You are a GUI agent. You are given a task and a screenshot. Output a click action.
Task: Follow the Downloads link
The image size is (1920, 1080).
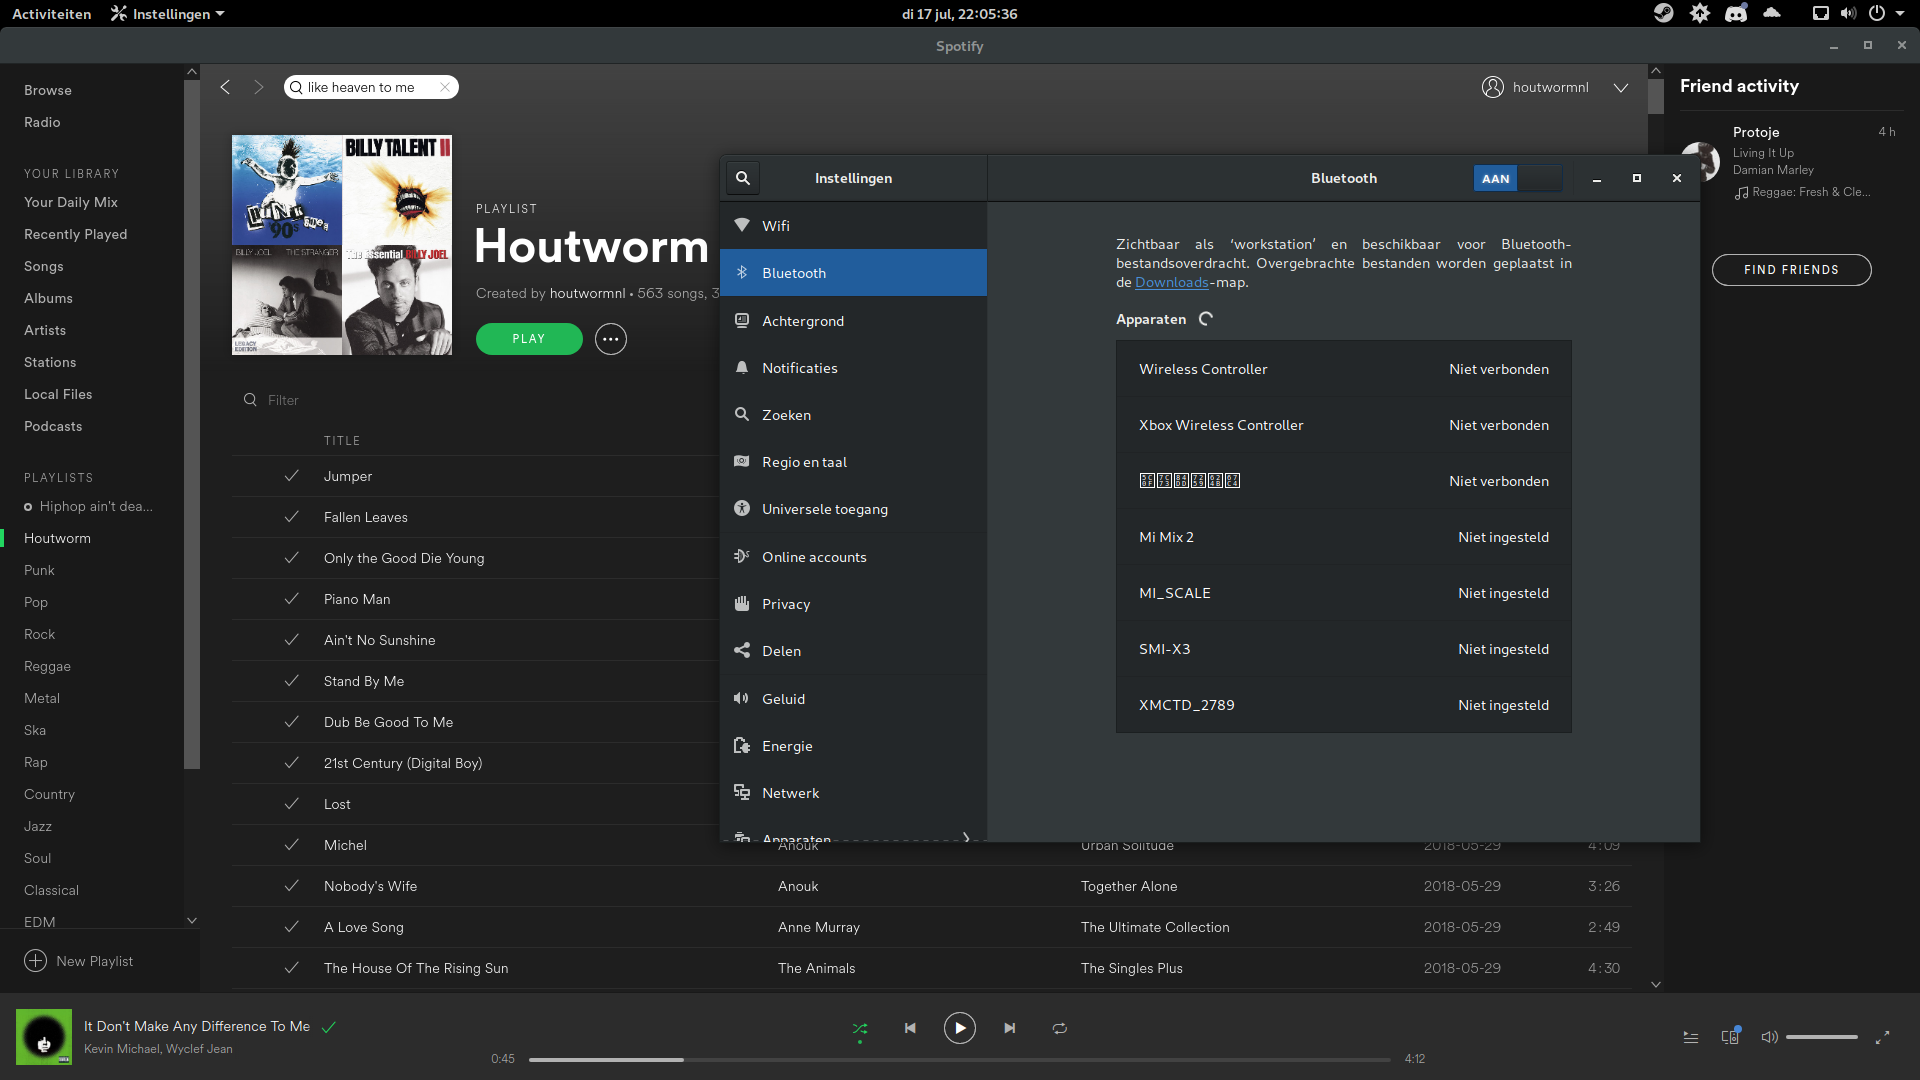click(1171, 283)
